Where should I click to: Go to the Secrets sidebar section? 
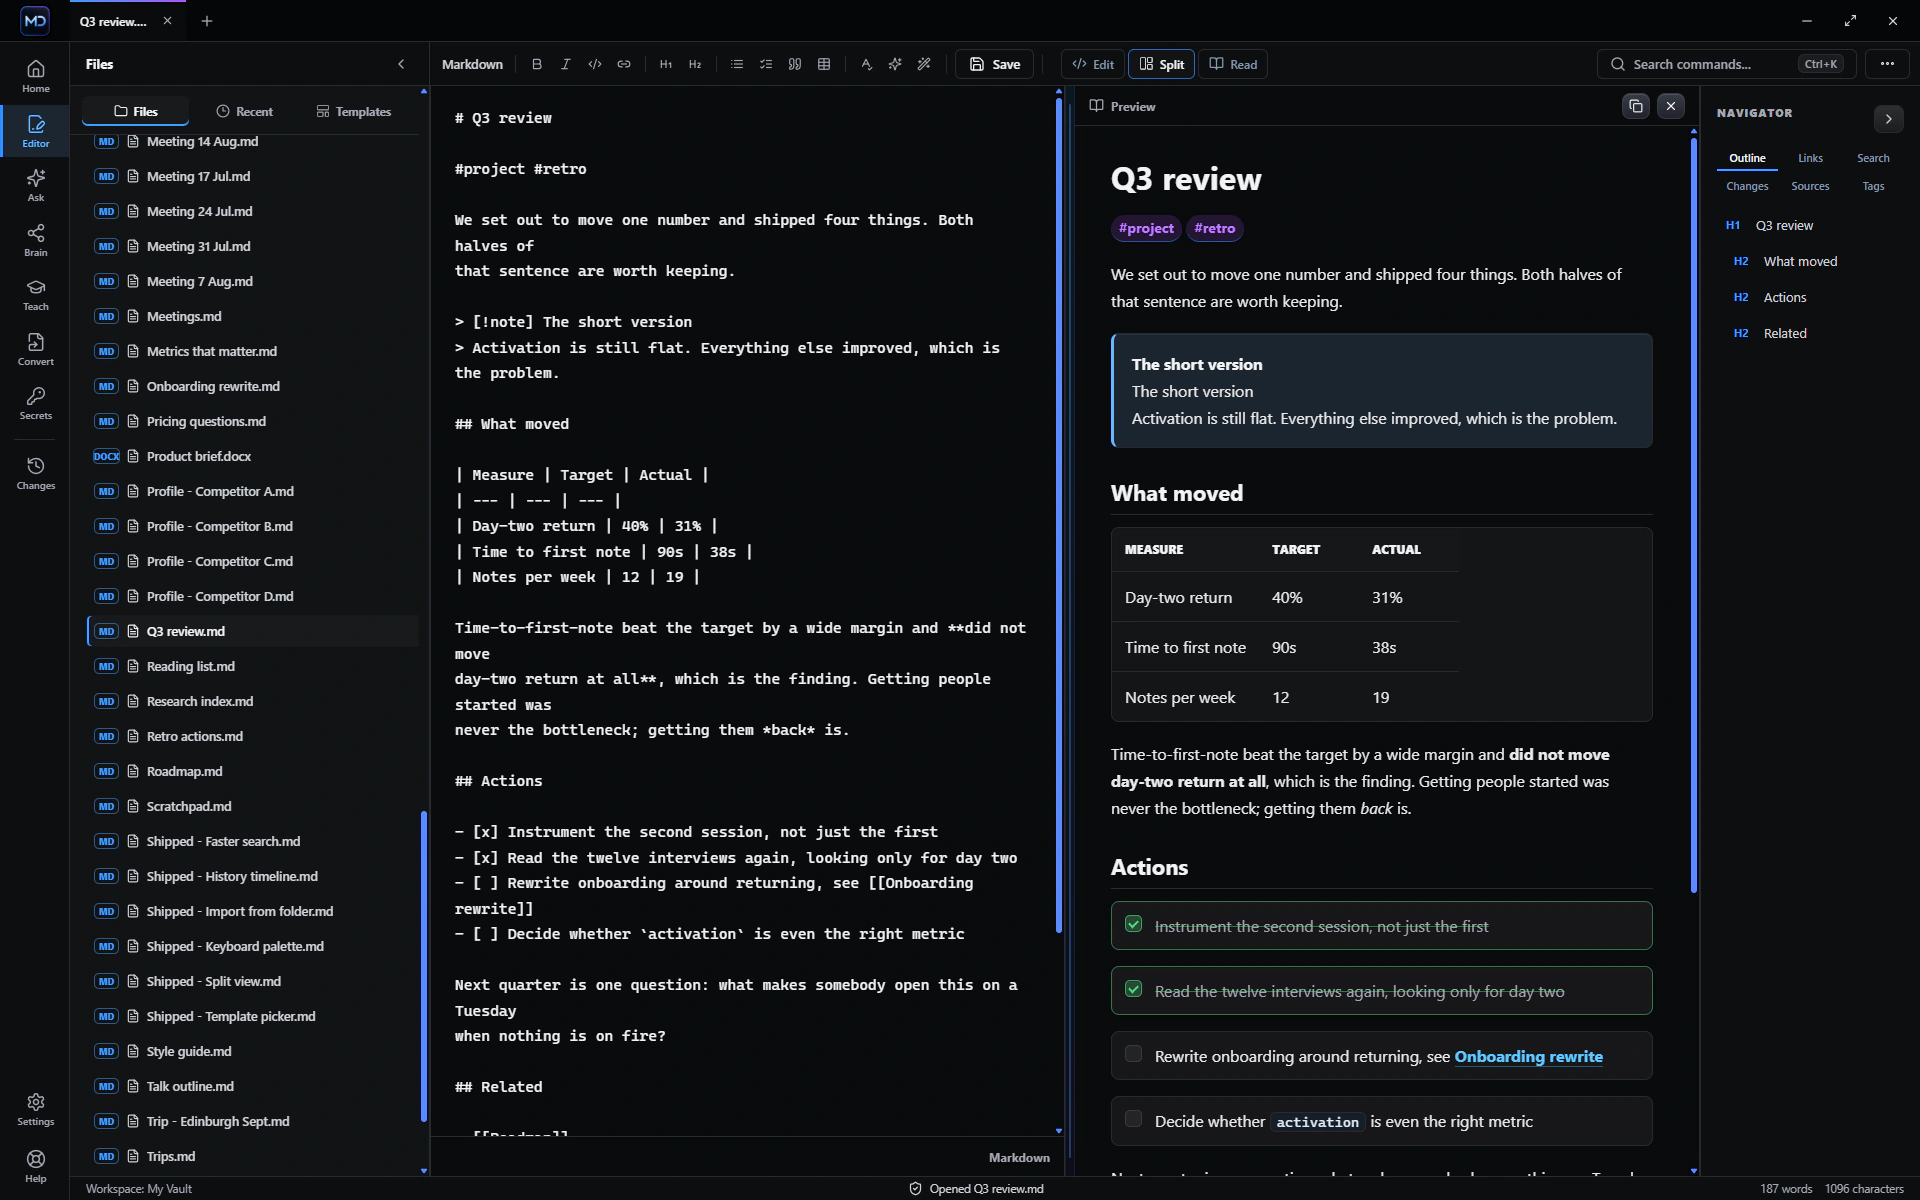[x=36, y=403]
